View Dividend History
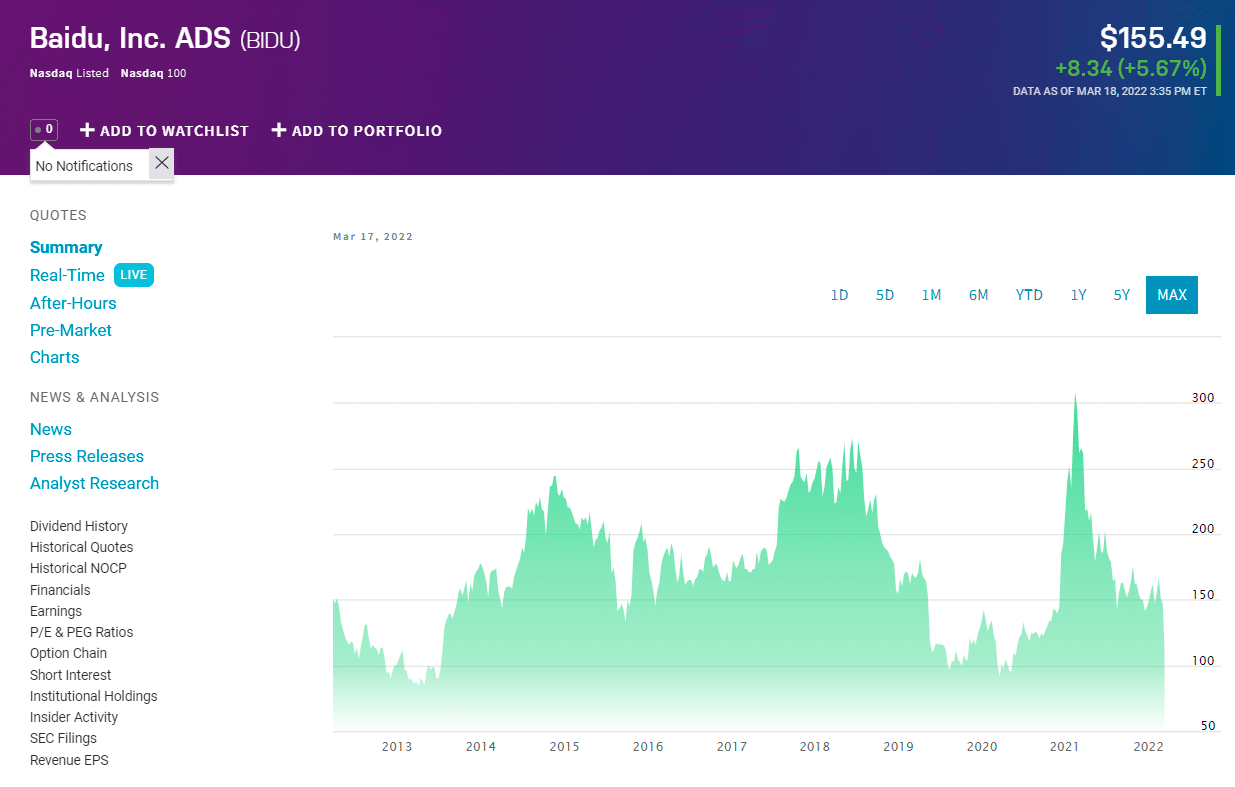1235x787 pixels. tap(79, 526)
